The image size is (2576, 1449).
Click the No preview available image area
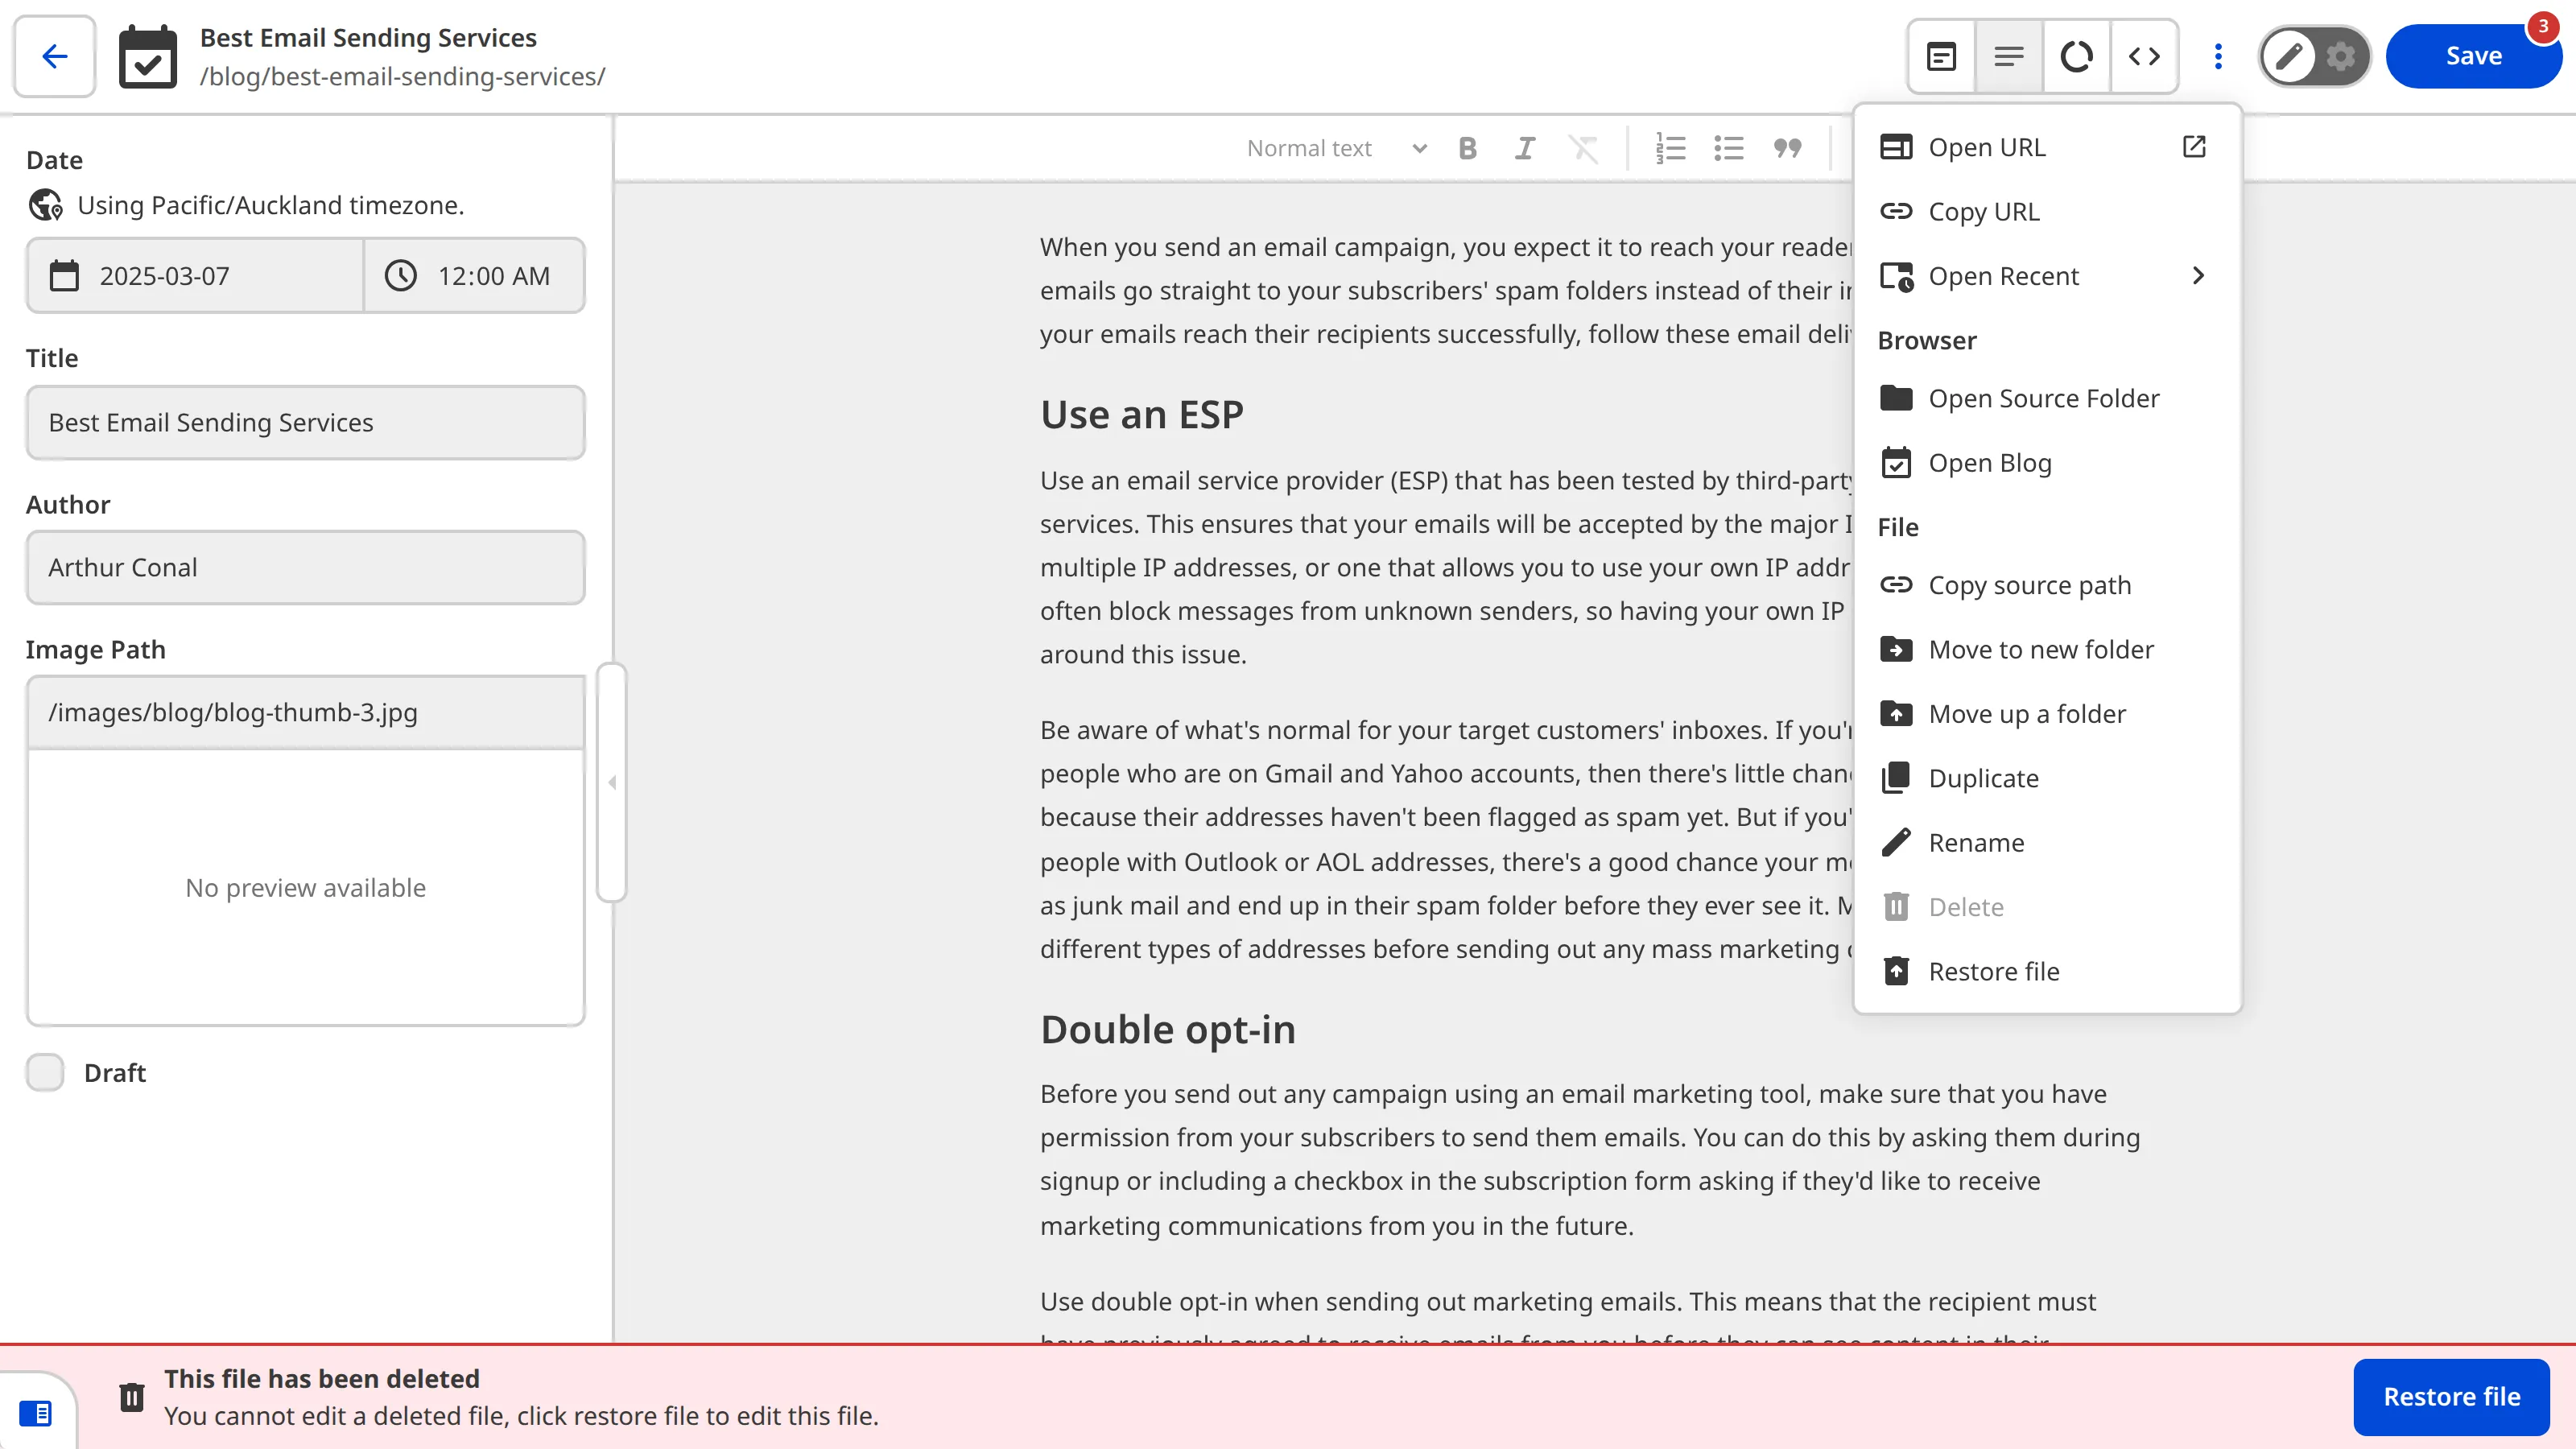[x=305, y=887]
